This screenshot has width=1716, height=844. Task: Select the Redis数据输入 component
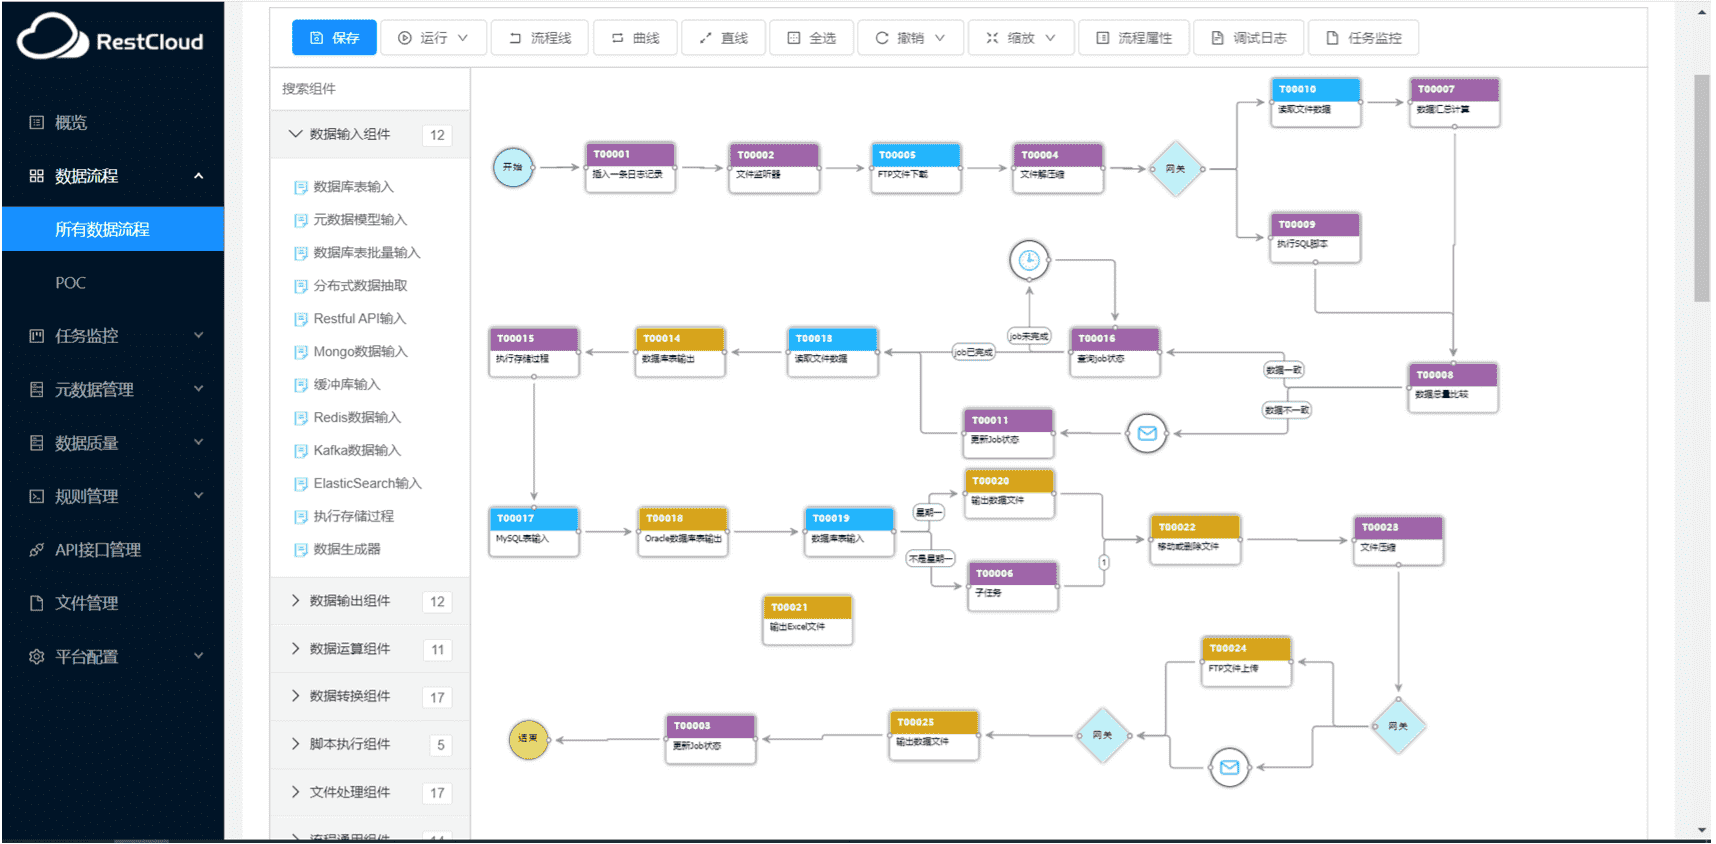[347, 418]
